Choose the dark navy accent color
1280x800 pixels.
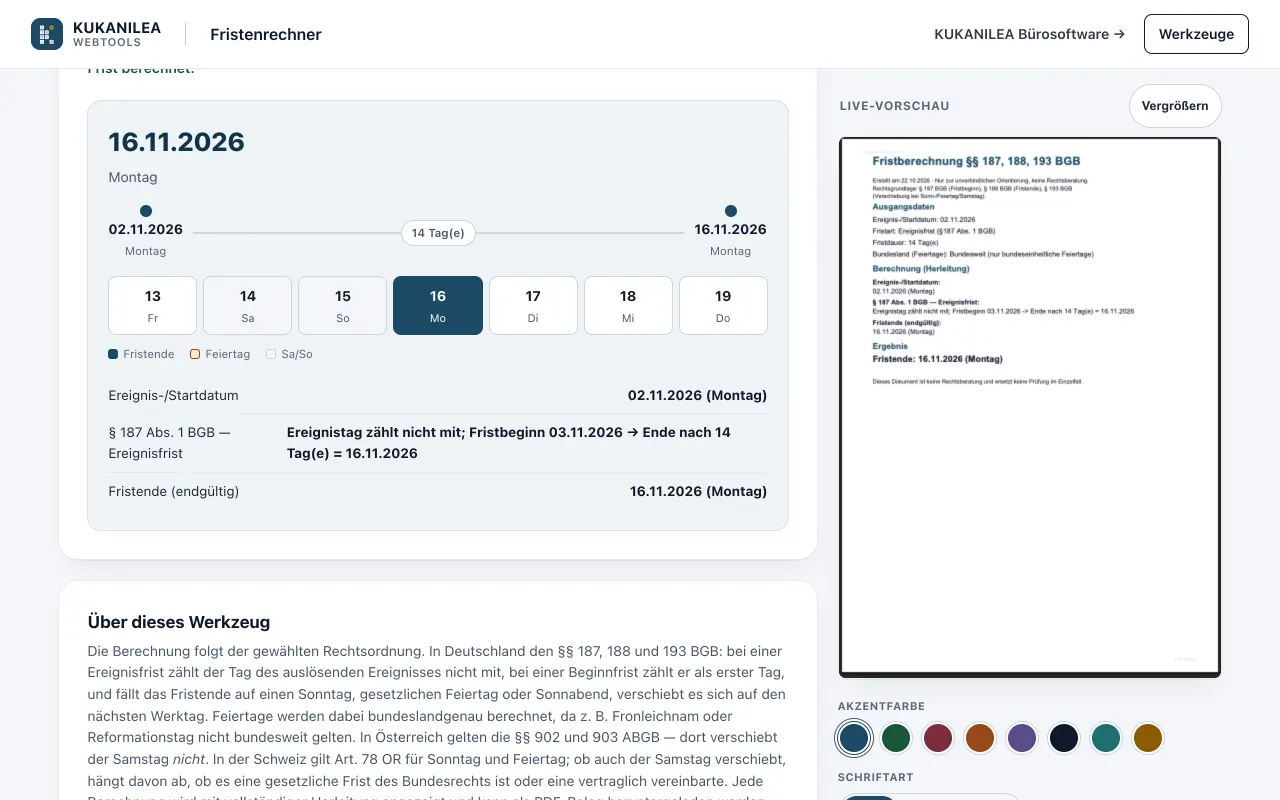[x=1064, y=738]
